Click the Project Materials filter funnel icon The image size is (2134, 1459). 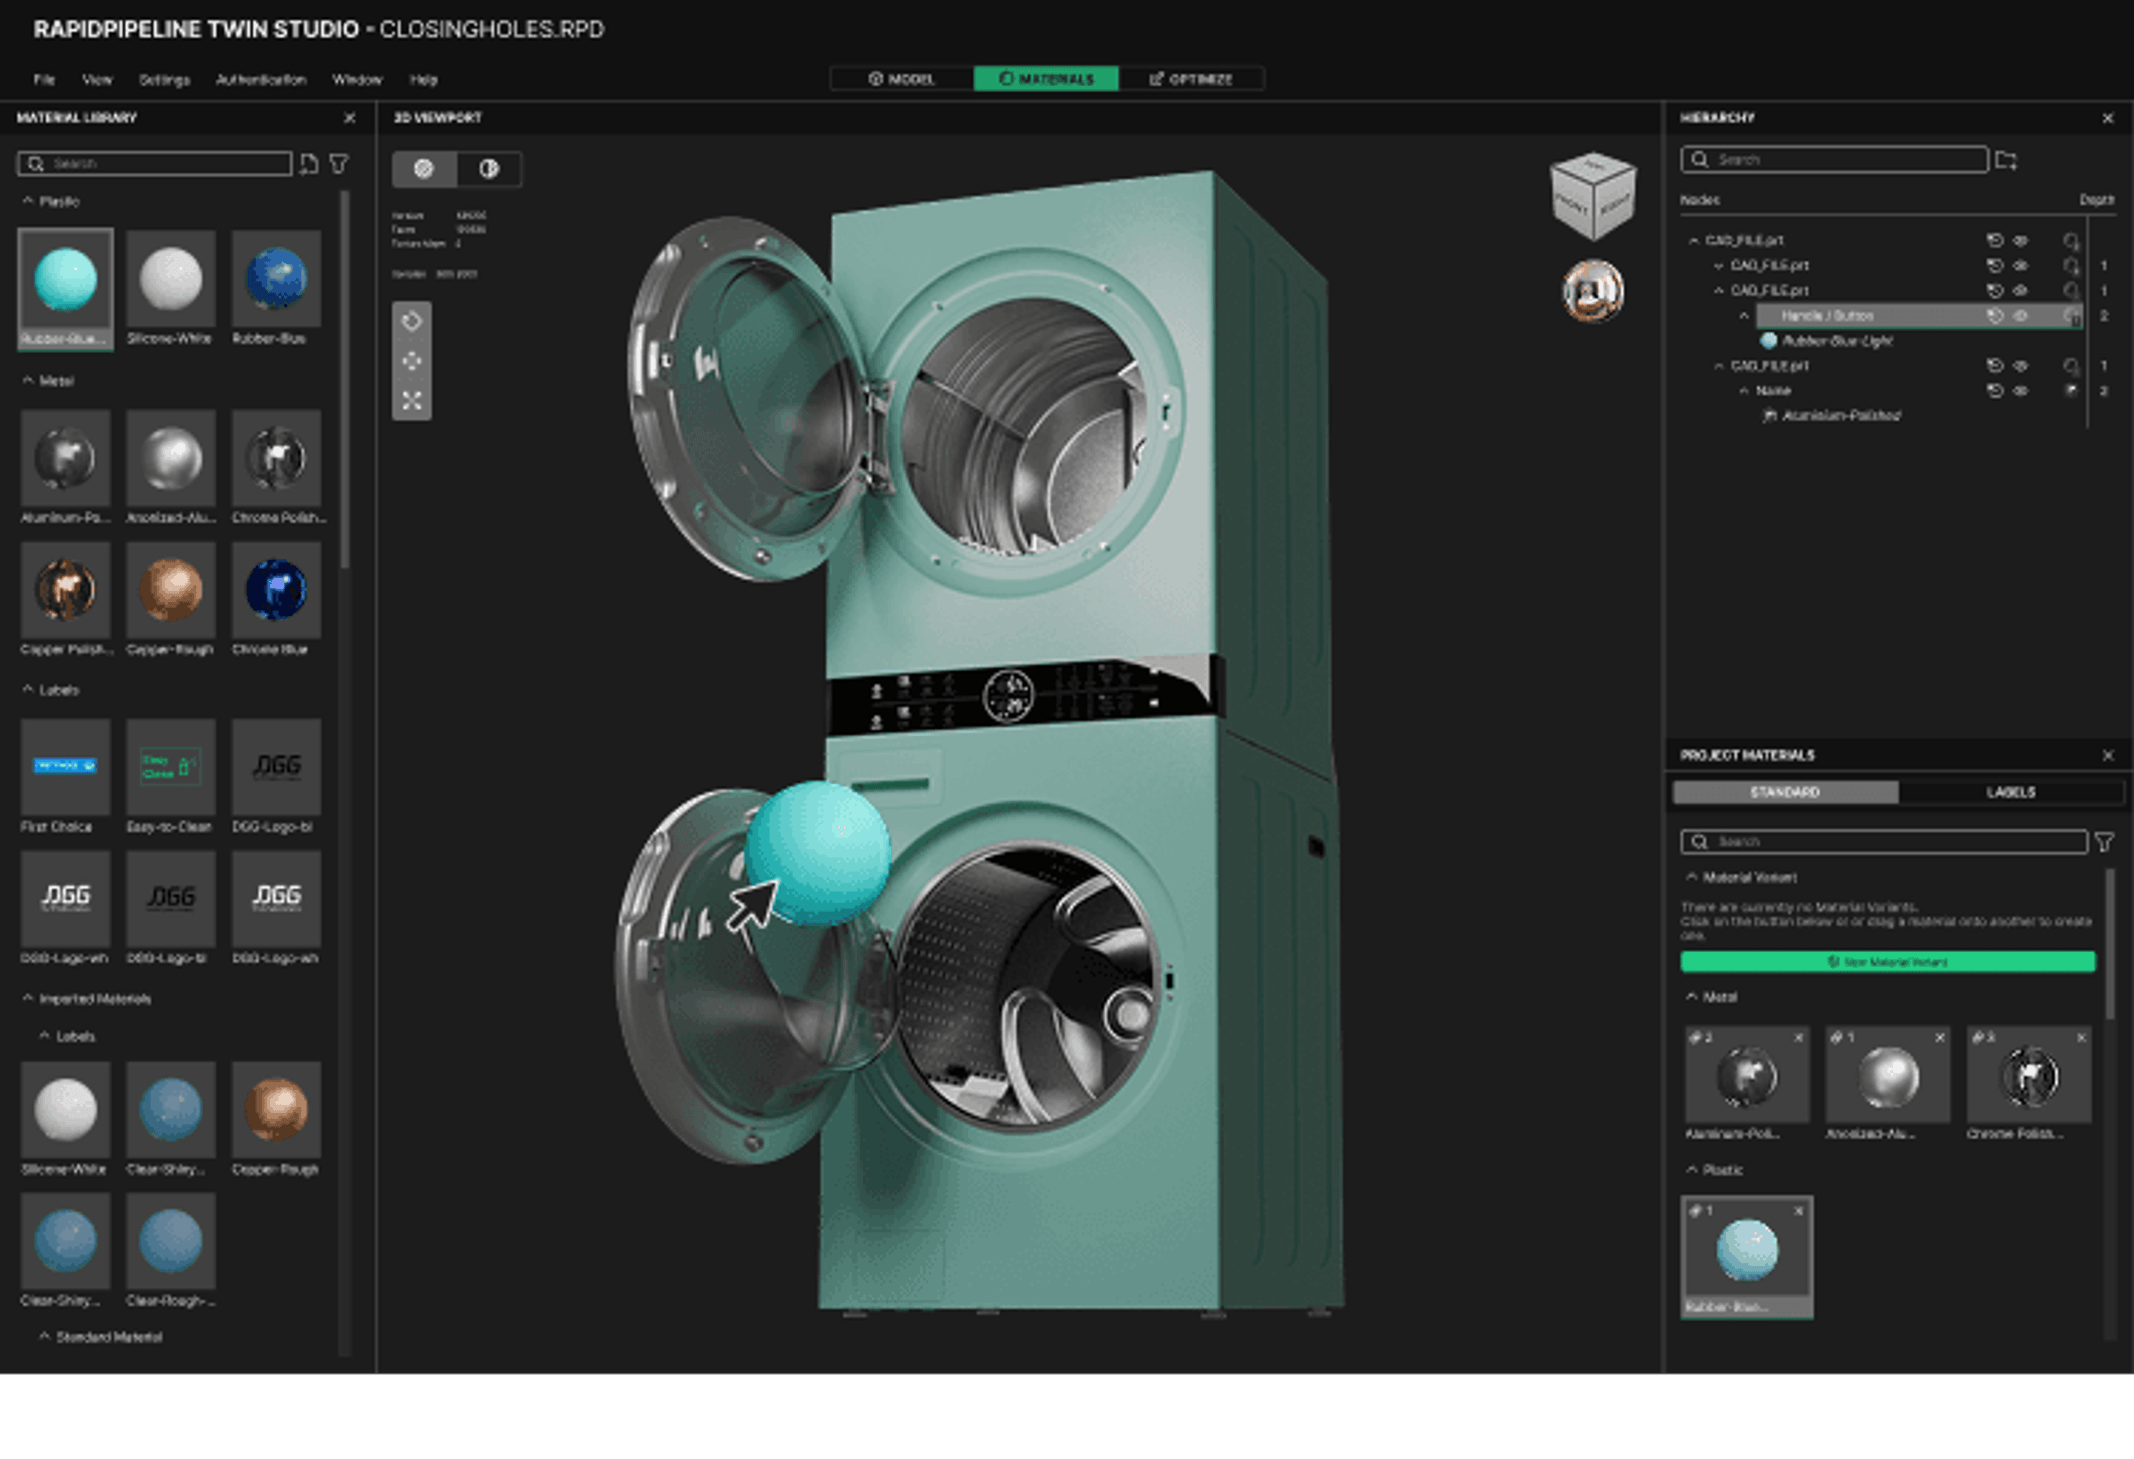(x=2104, y=842)
